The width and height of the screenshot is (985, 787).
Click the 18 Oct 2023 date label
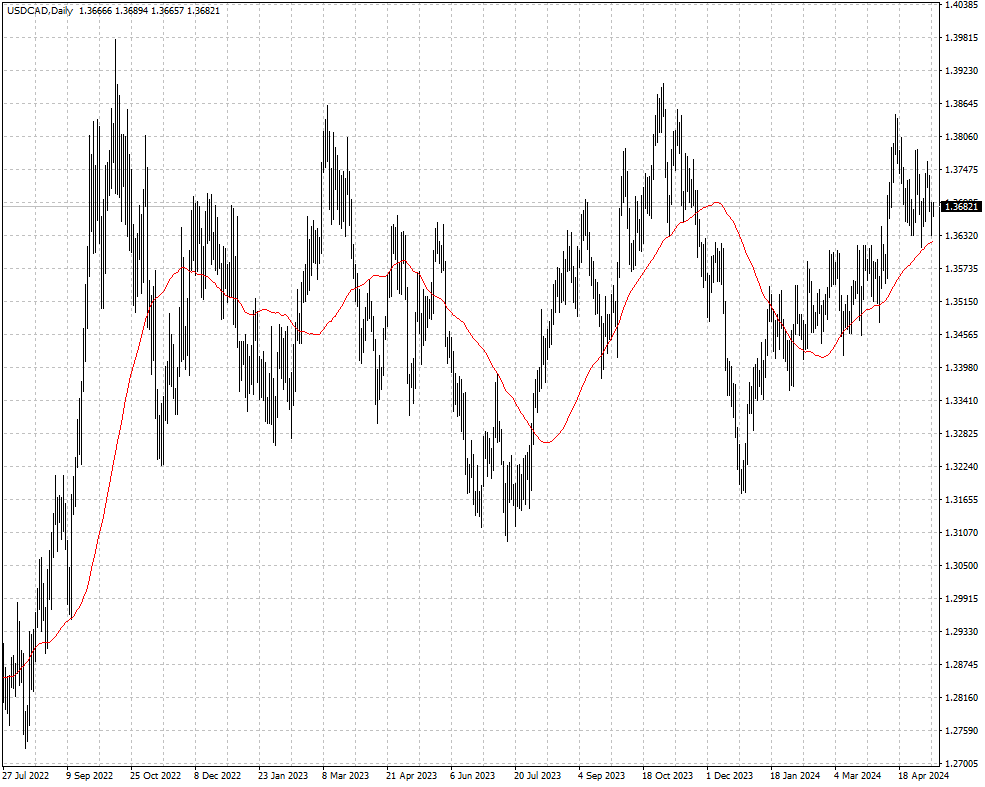click(667, 776)
